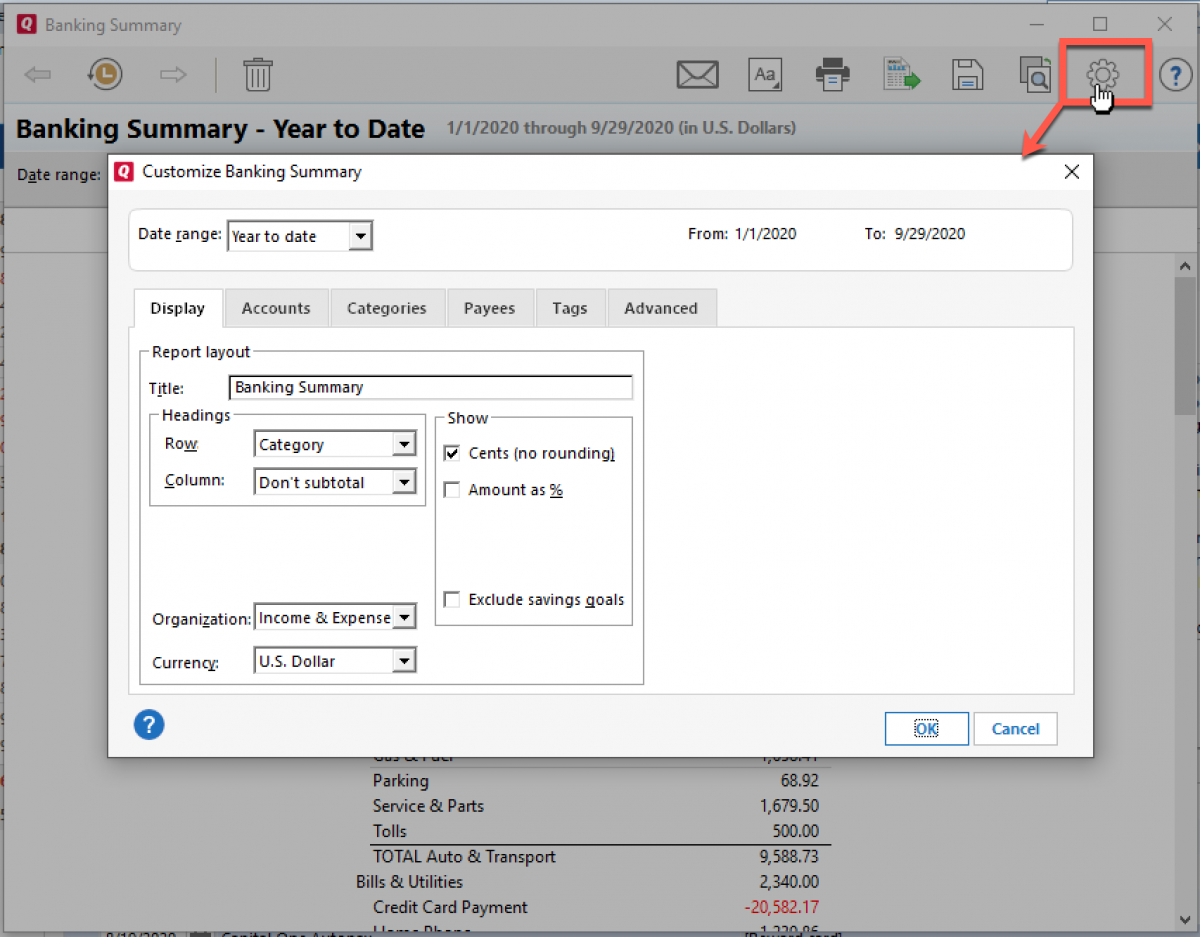This screenshot has height=937, width=1200.
Task: Click the -20,582.17 amount
Action: (x=782, y=907)
